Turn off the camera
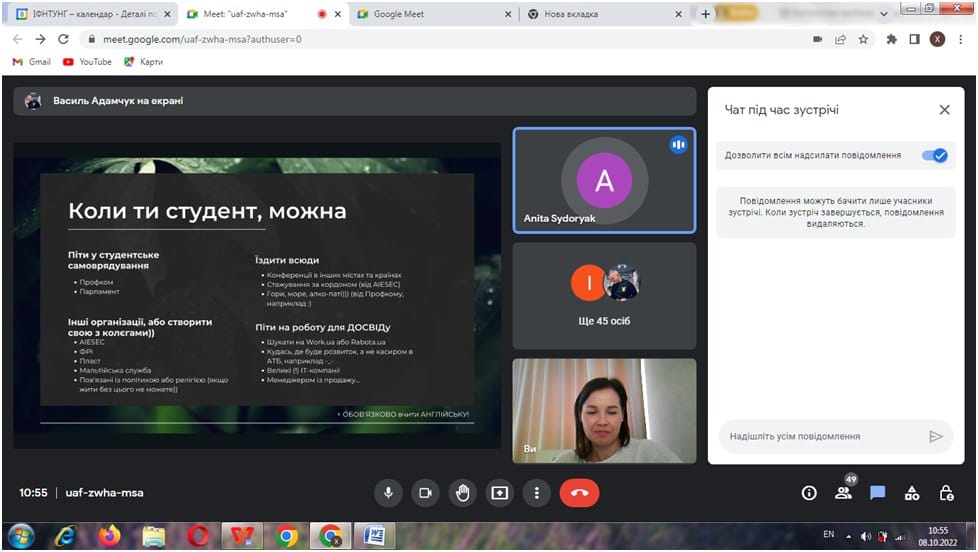The height and width of the screenshot is (552, 978). click(x=425, y=492)
